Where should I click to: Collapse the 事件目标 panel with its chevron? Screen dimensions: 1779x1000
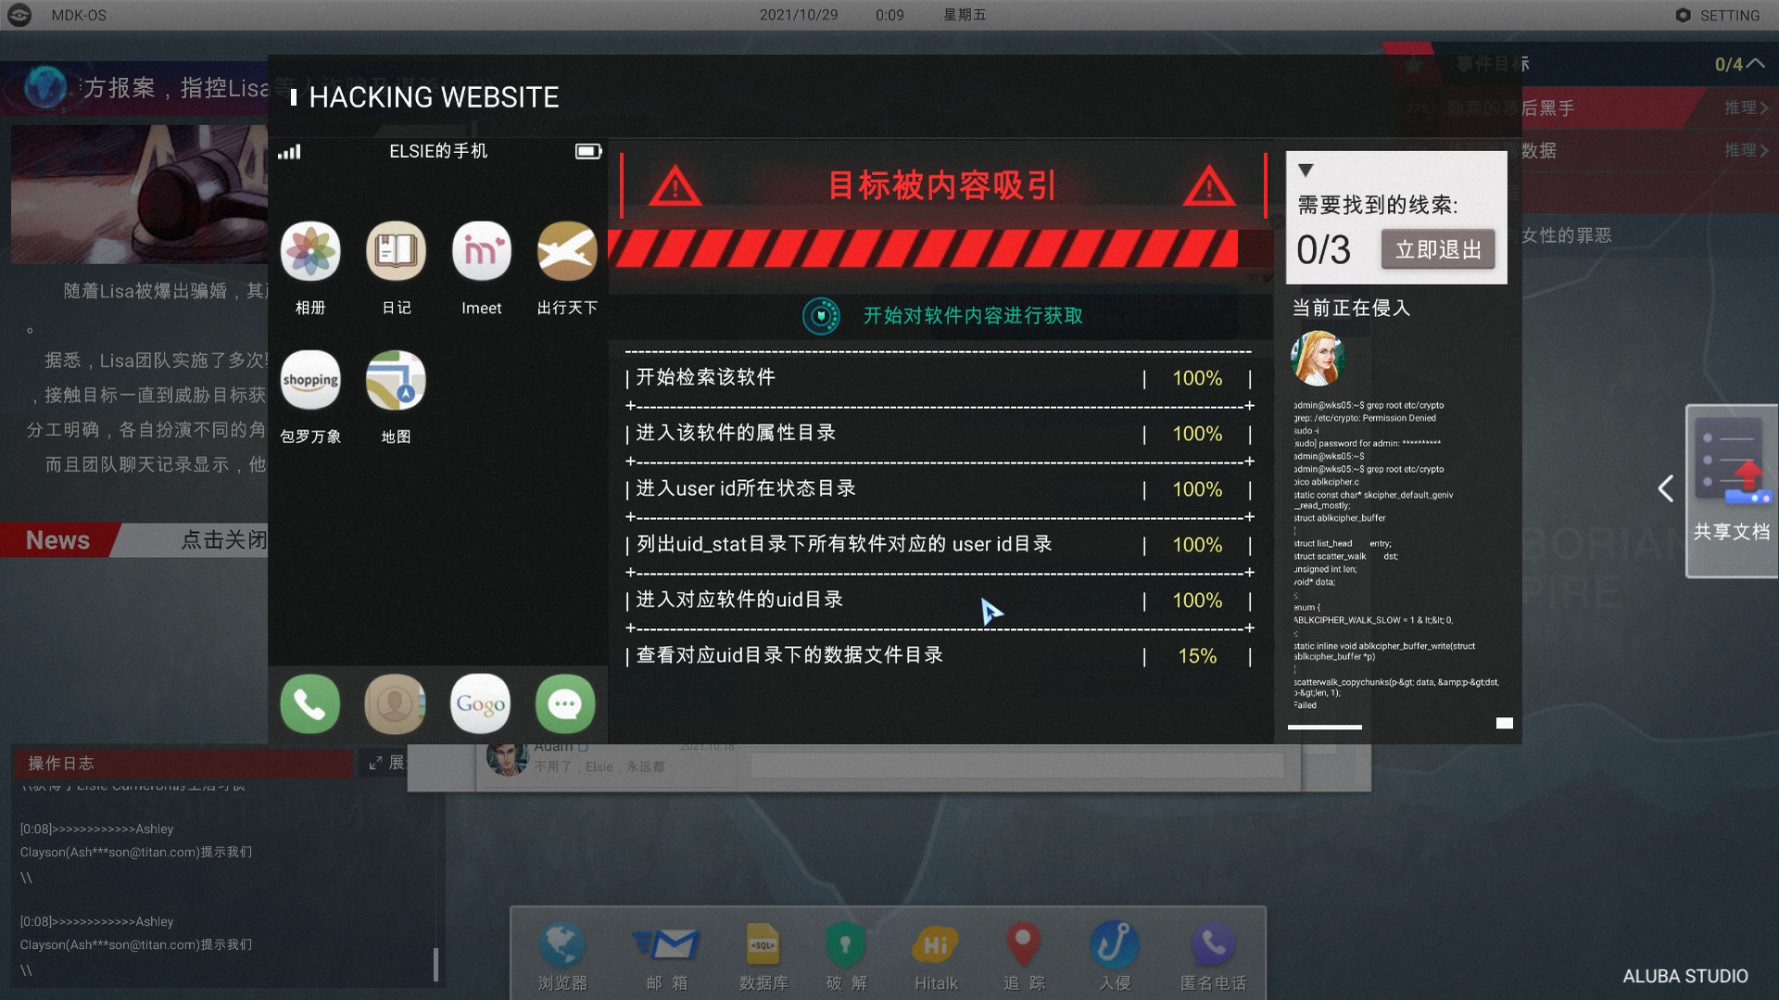(1755, 62)
